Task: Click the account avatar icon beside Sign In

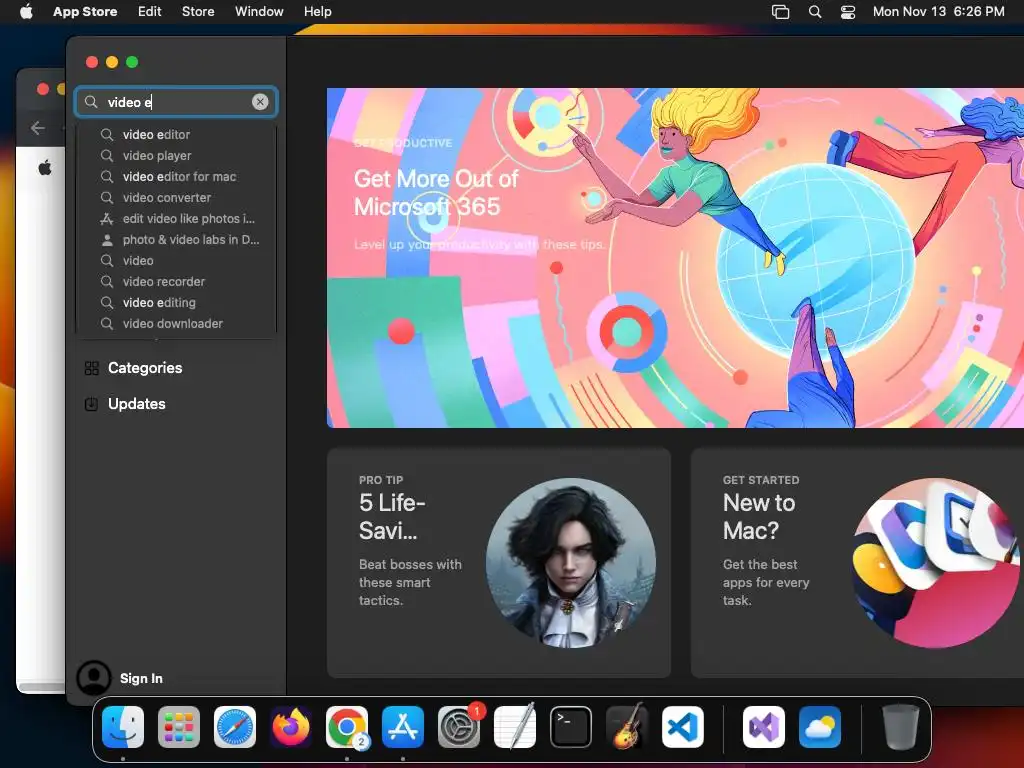Action: pos(94,678)
